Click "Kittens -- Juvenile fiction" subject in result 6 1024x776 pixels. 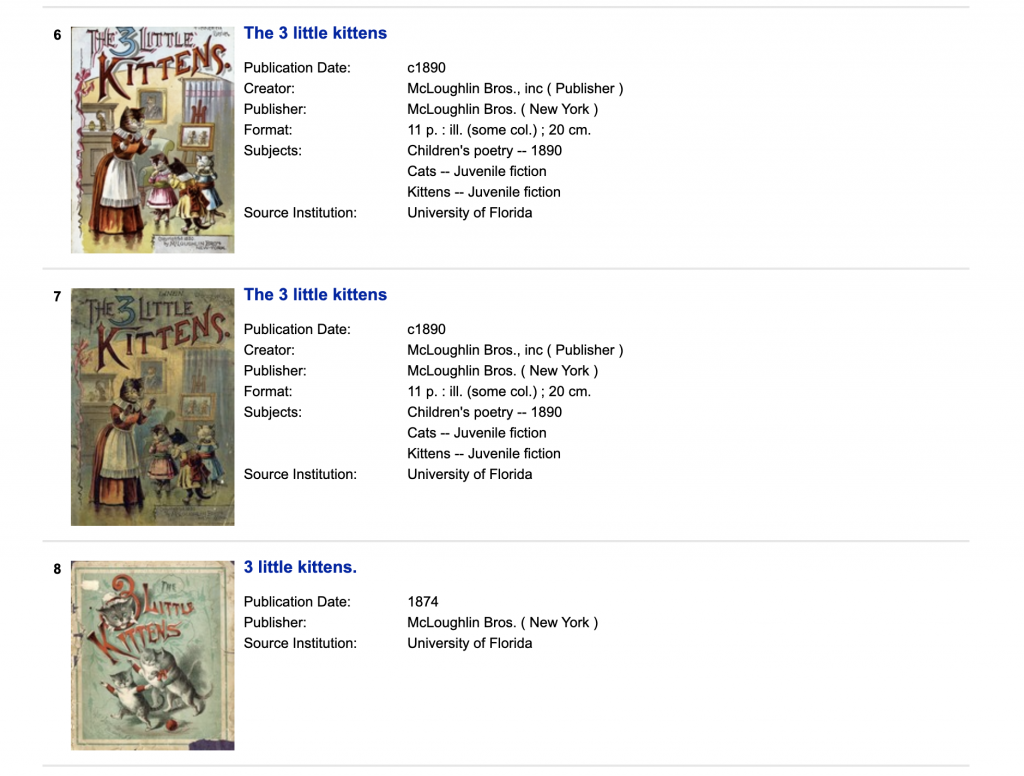483,192
